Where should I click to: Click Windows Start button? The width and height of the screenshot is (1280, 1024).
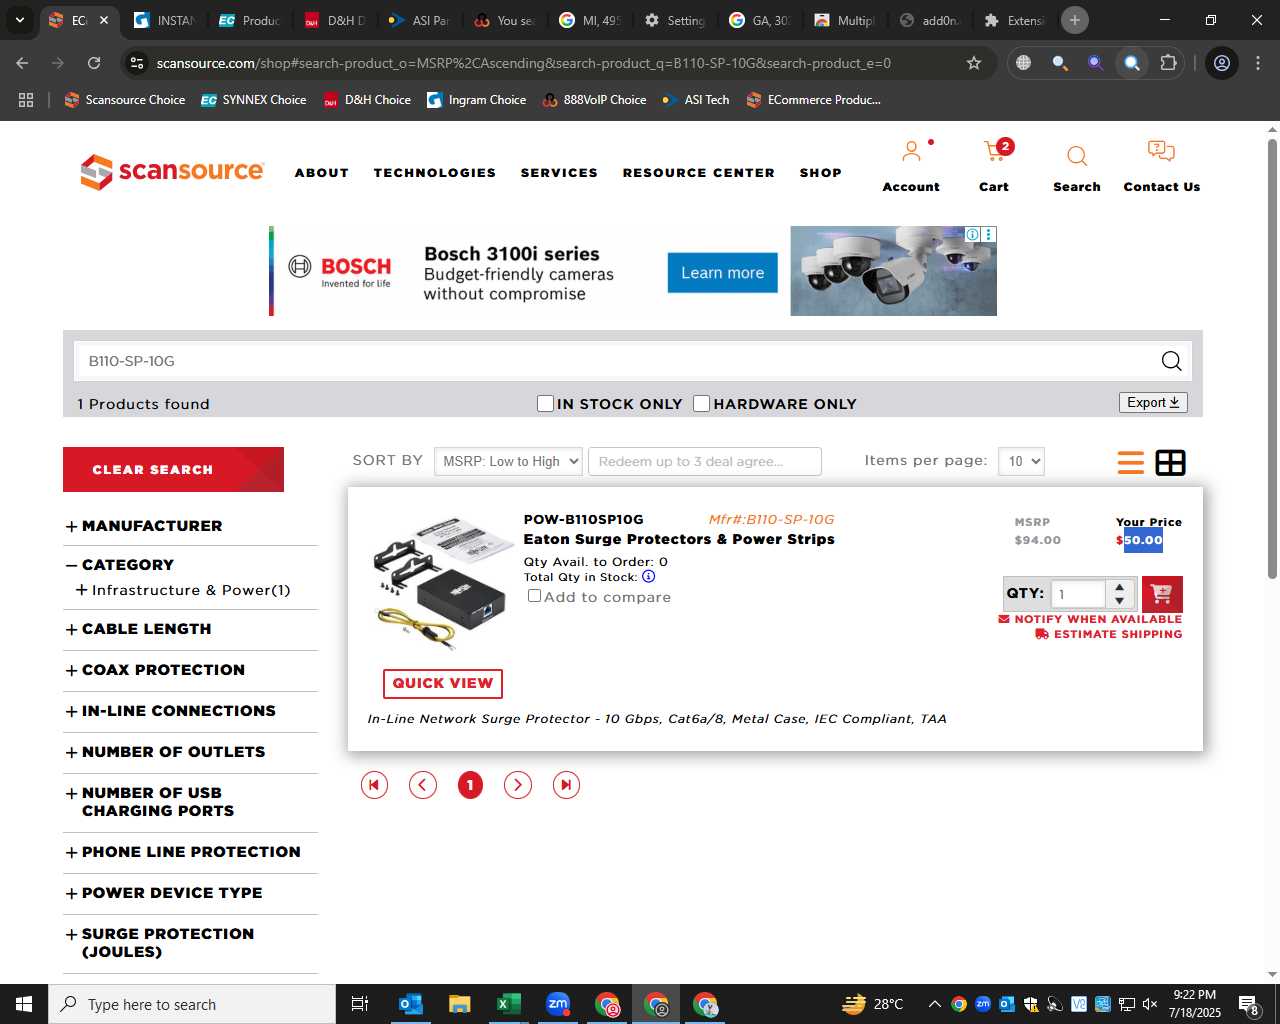tap(24, 1004)
